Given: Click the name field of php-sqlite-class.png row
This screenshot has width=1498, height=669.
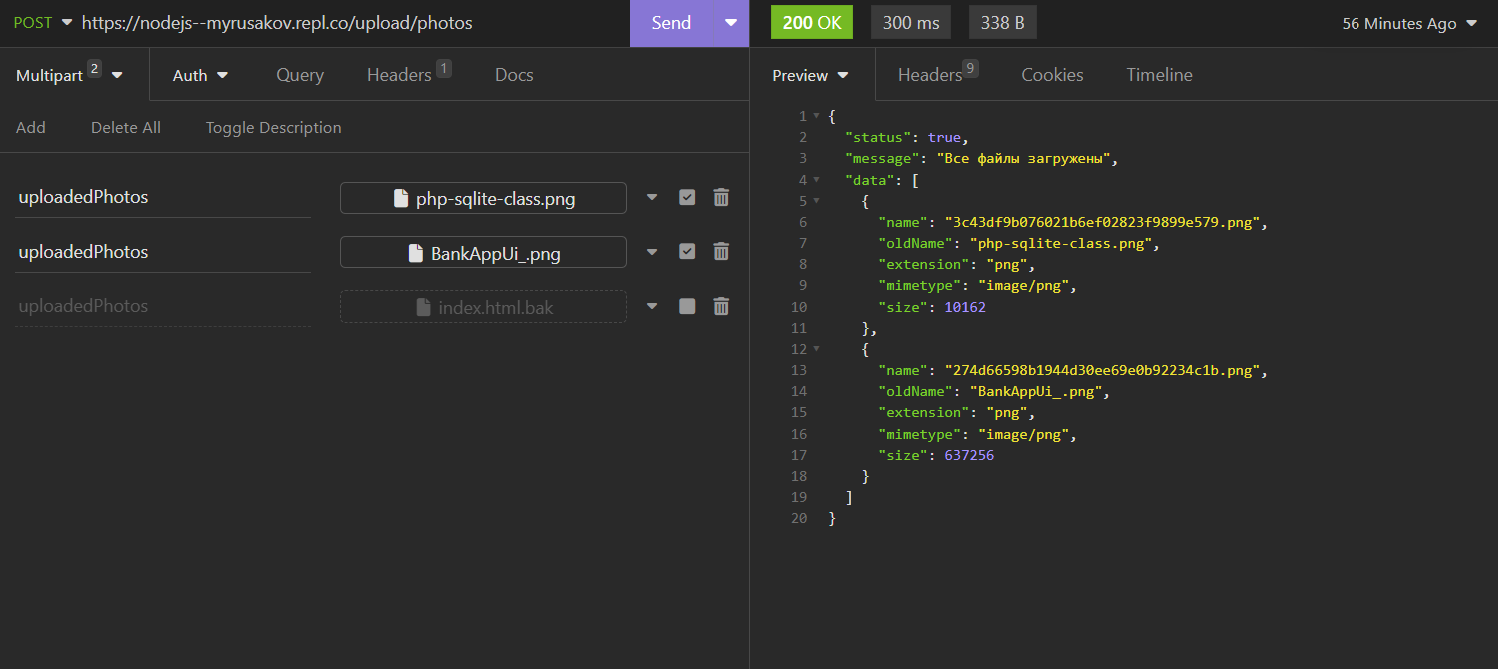Looking at the screenshot, I should [163, 197].
